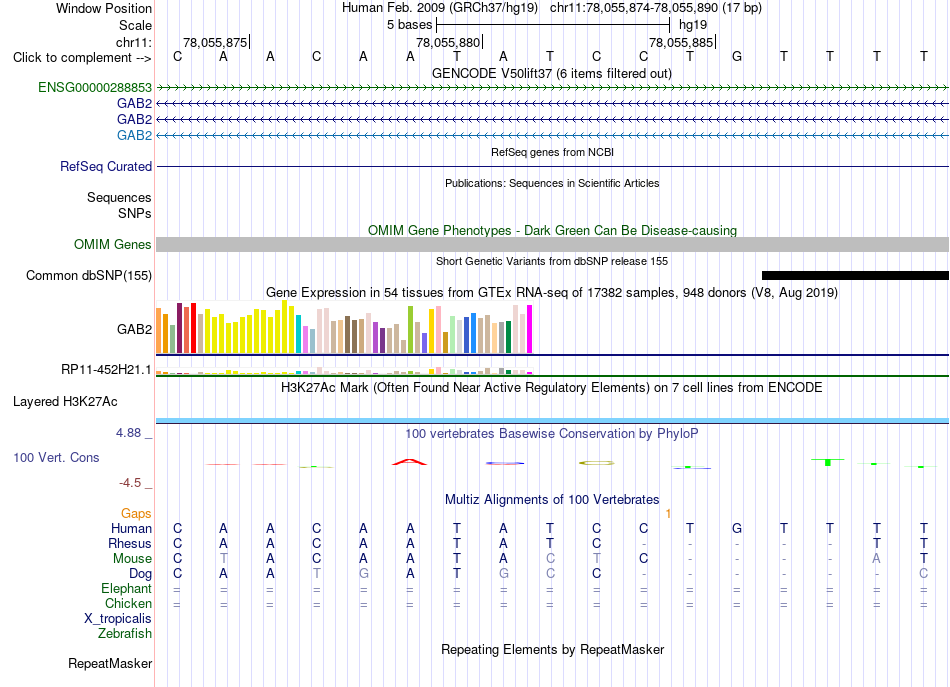Click the chr11: ruler label
This screenshot has height=687, width=950.
pos(134,42)
